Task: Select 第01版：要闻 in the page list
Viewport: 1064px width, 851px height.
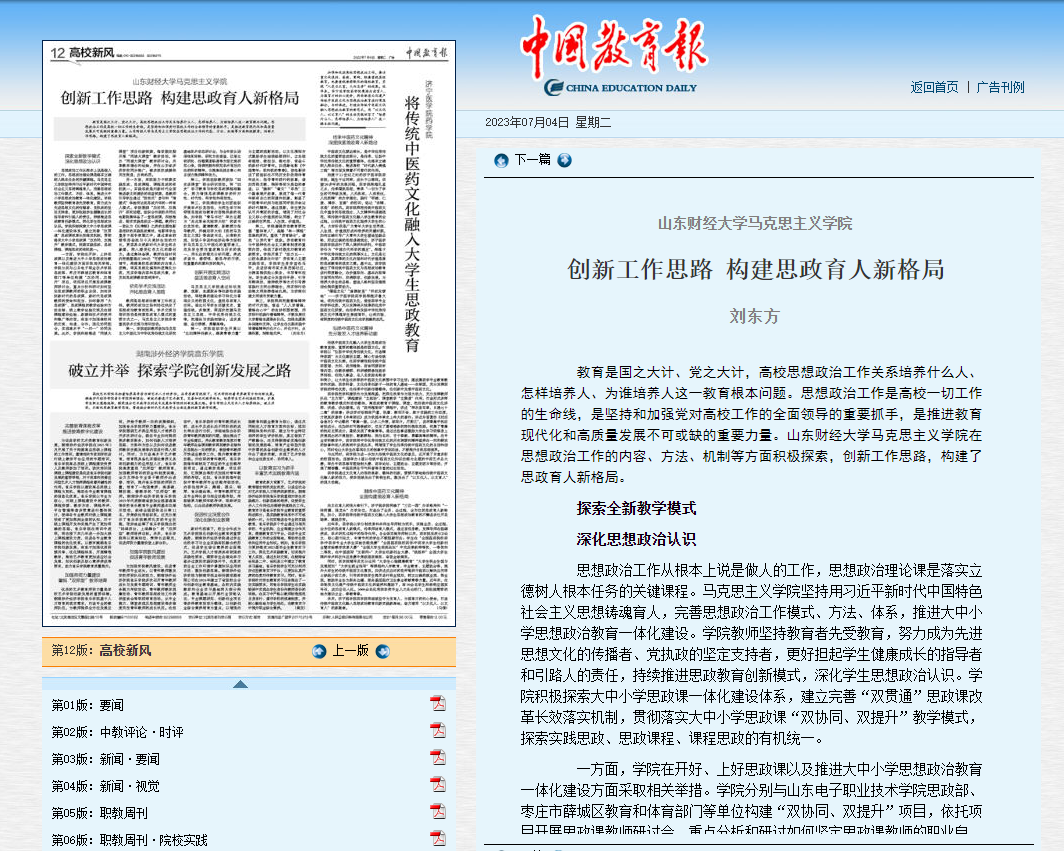Action: click(88, 705)
